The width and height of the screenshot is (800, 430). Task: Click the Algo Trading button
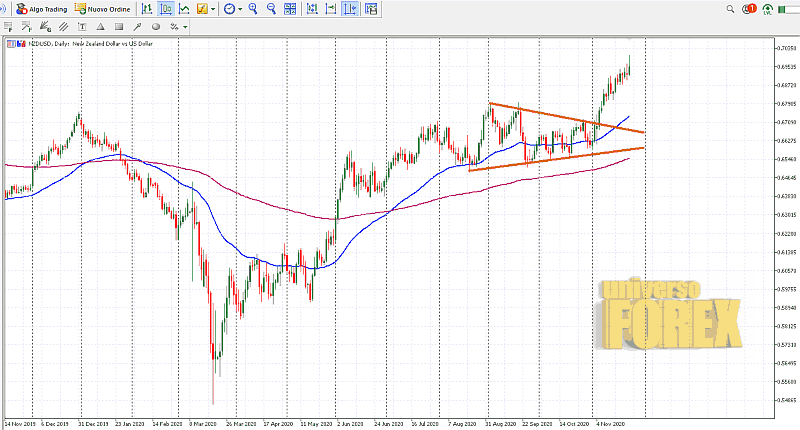pyautogui.click(x=42, y=9)
